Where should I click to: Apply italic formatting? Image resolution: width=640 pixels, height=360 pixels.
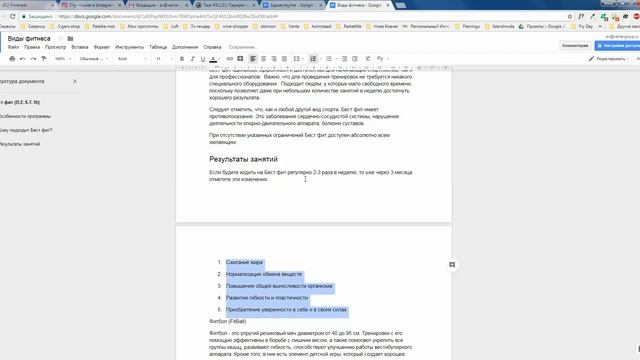[193, 59]
